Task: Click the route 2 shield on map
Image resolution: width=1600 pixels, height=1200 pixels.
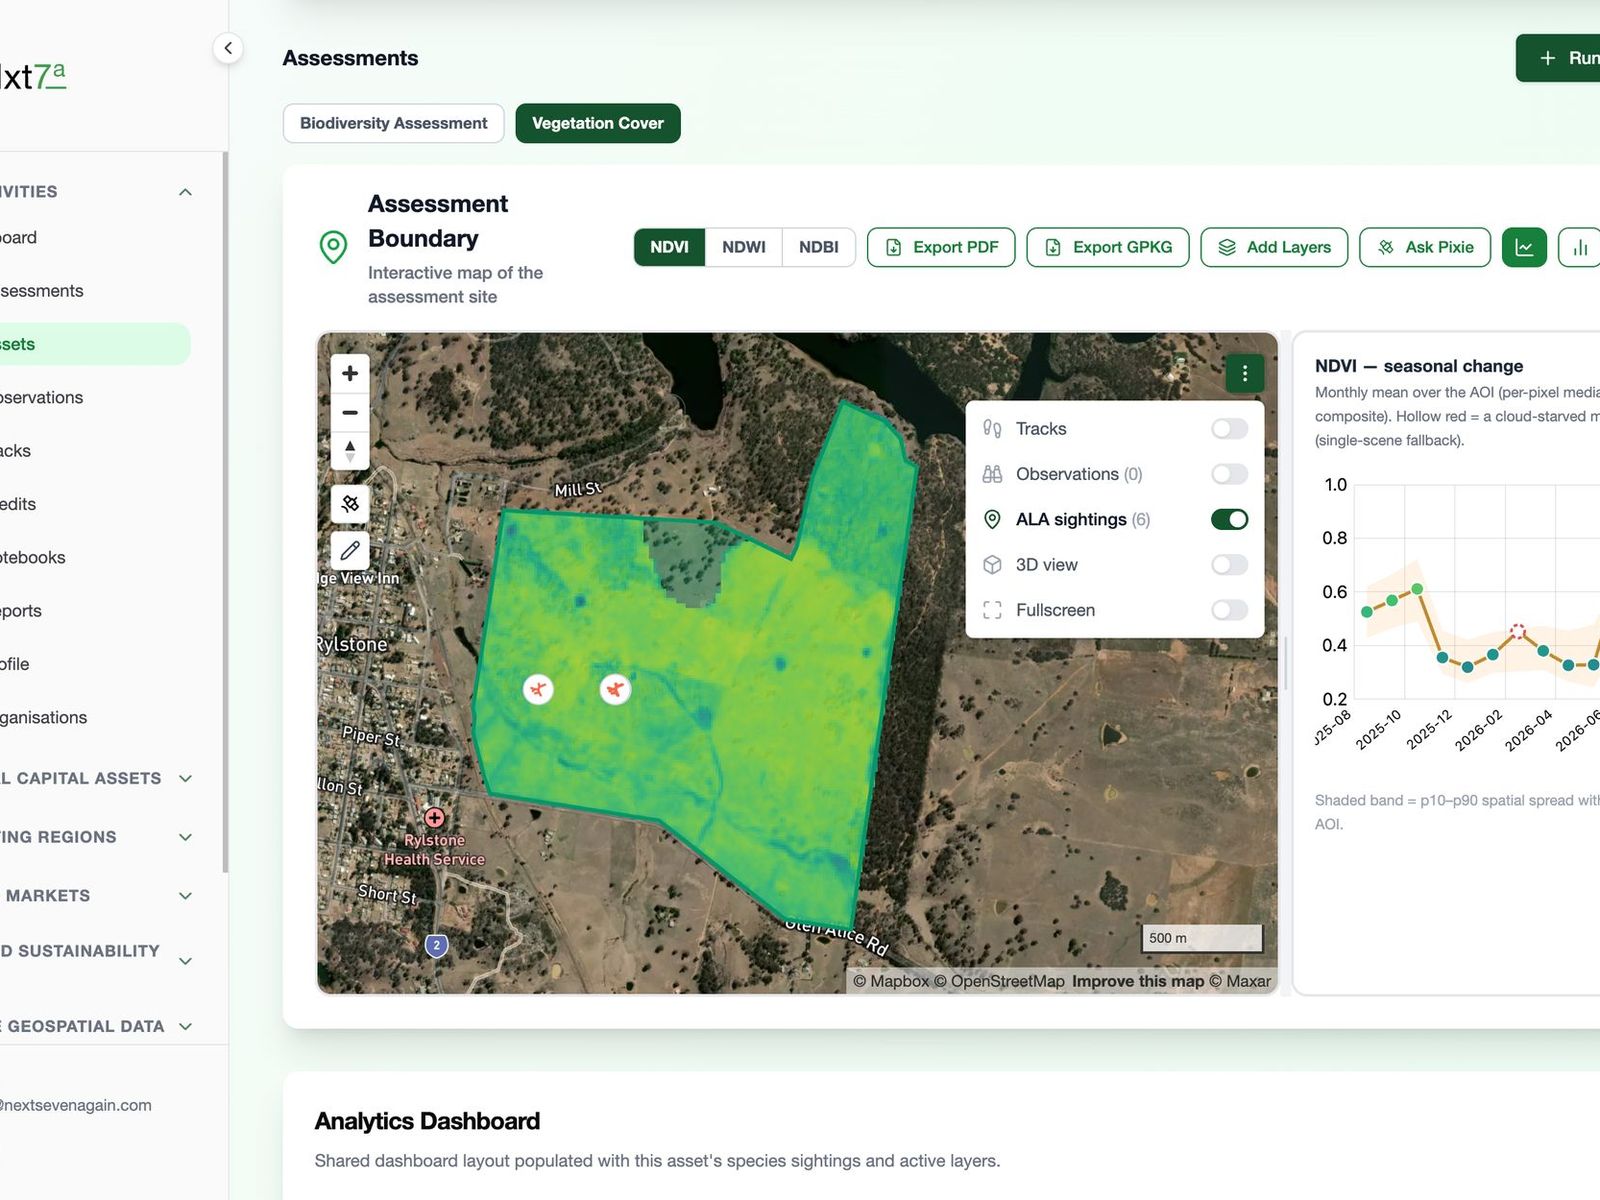Action: 436,945
